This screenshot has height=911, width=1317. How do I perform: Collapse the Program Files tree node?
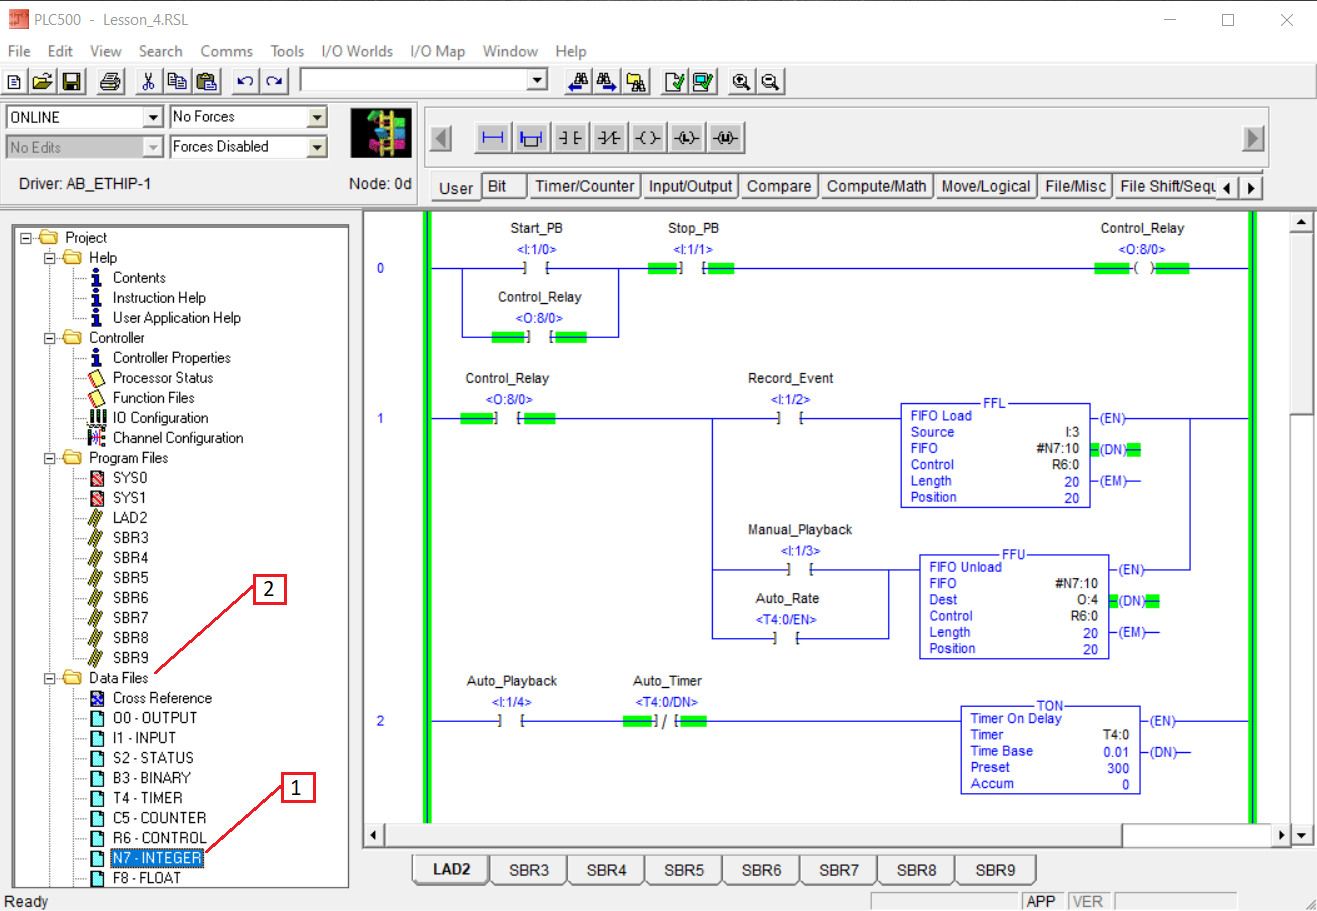pos(50,458)
